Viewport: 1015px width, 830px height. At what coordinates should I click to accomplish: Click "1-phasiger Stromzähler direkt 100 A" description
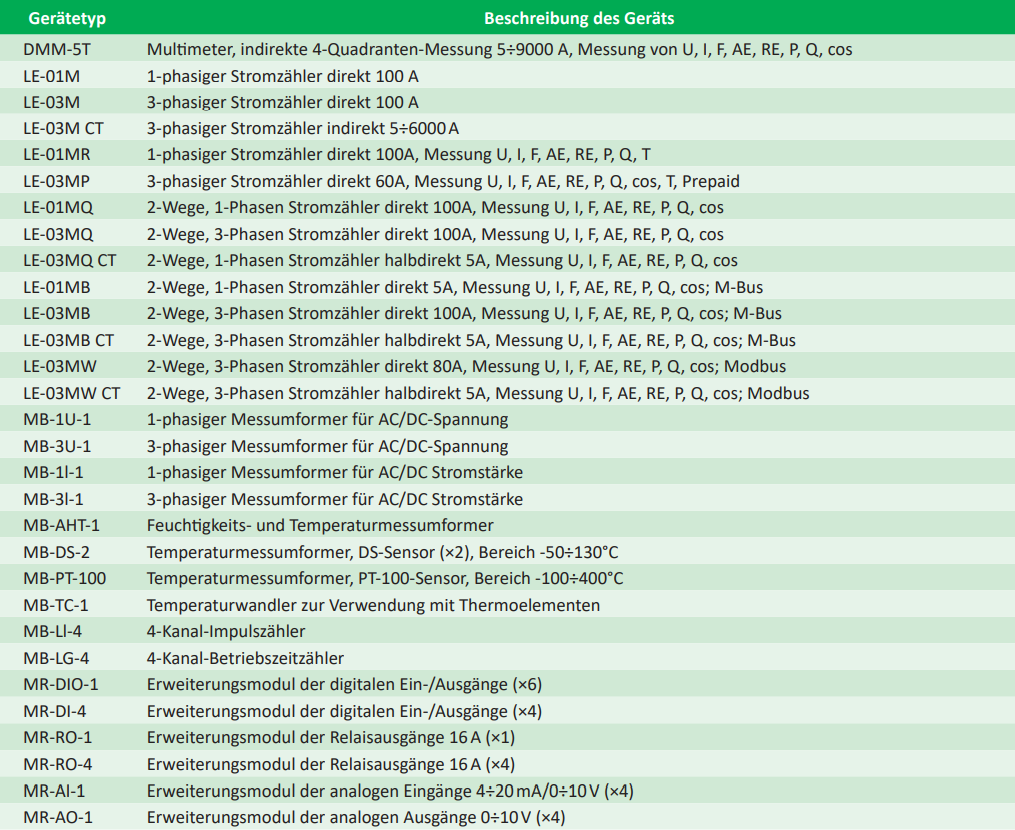[282, 76]
